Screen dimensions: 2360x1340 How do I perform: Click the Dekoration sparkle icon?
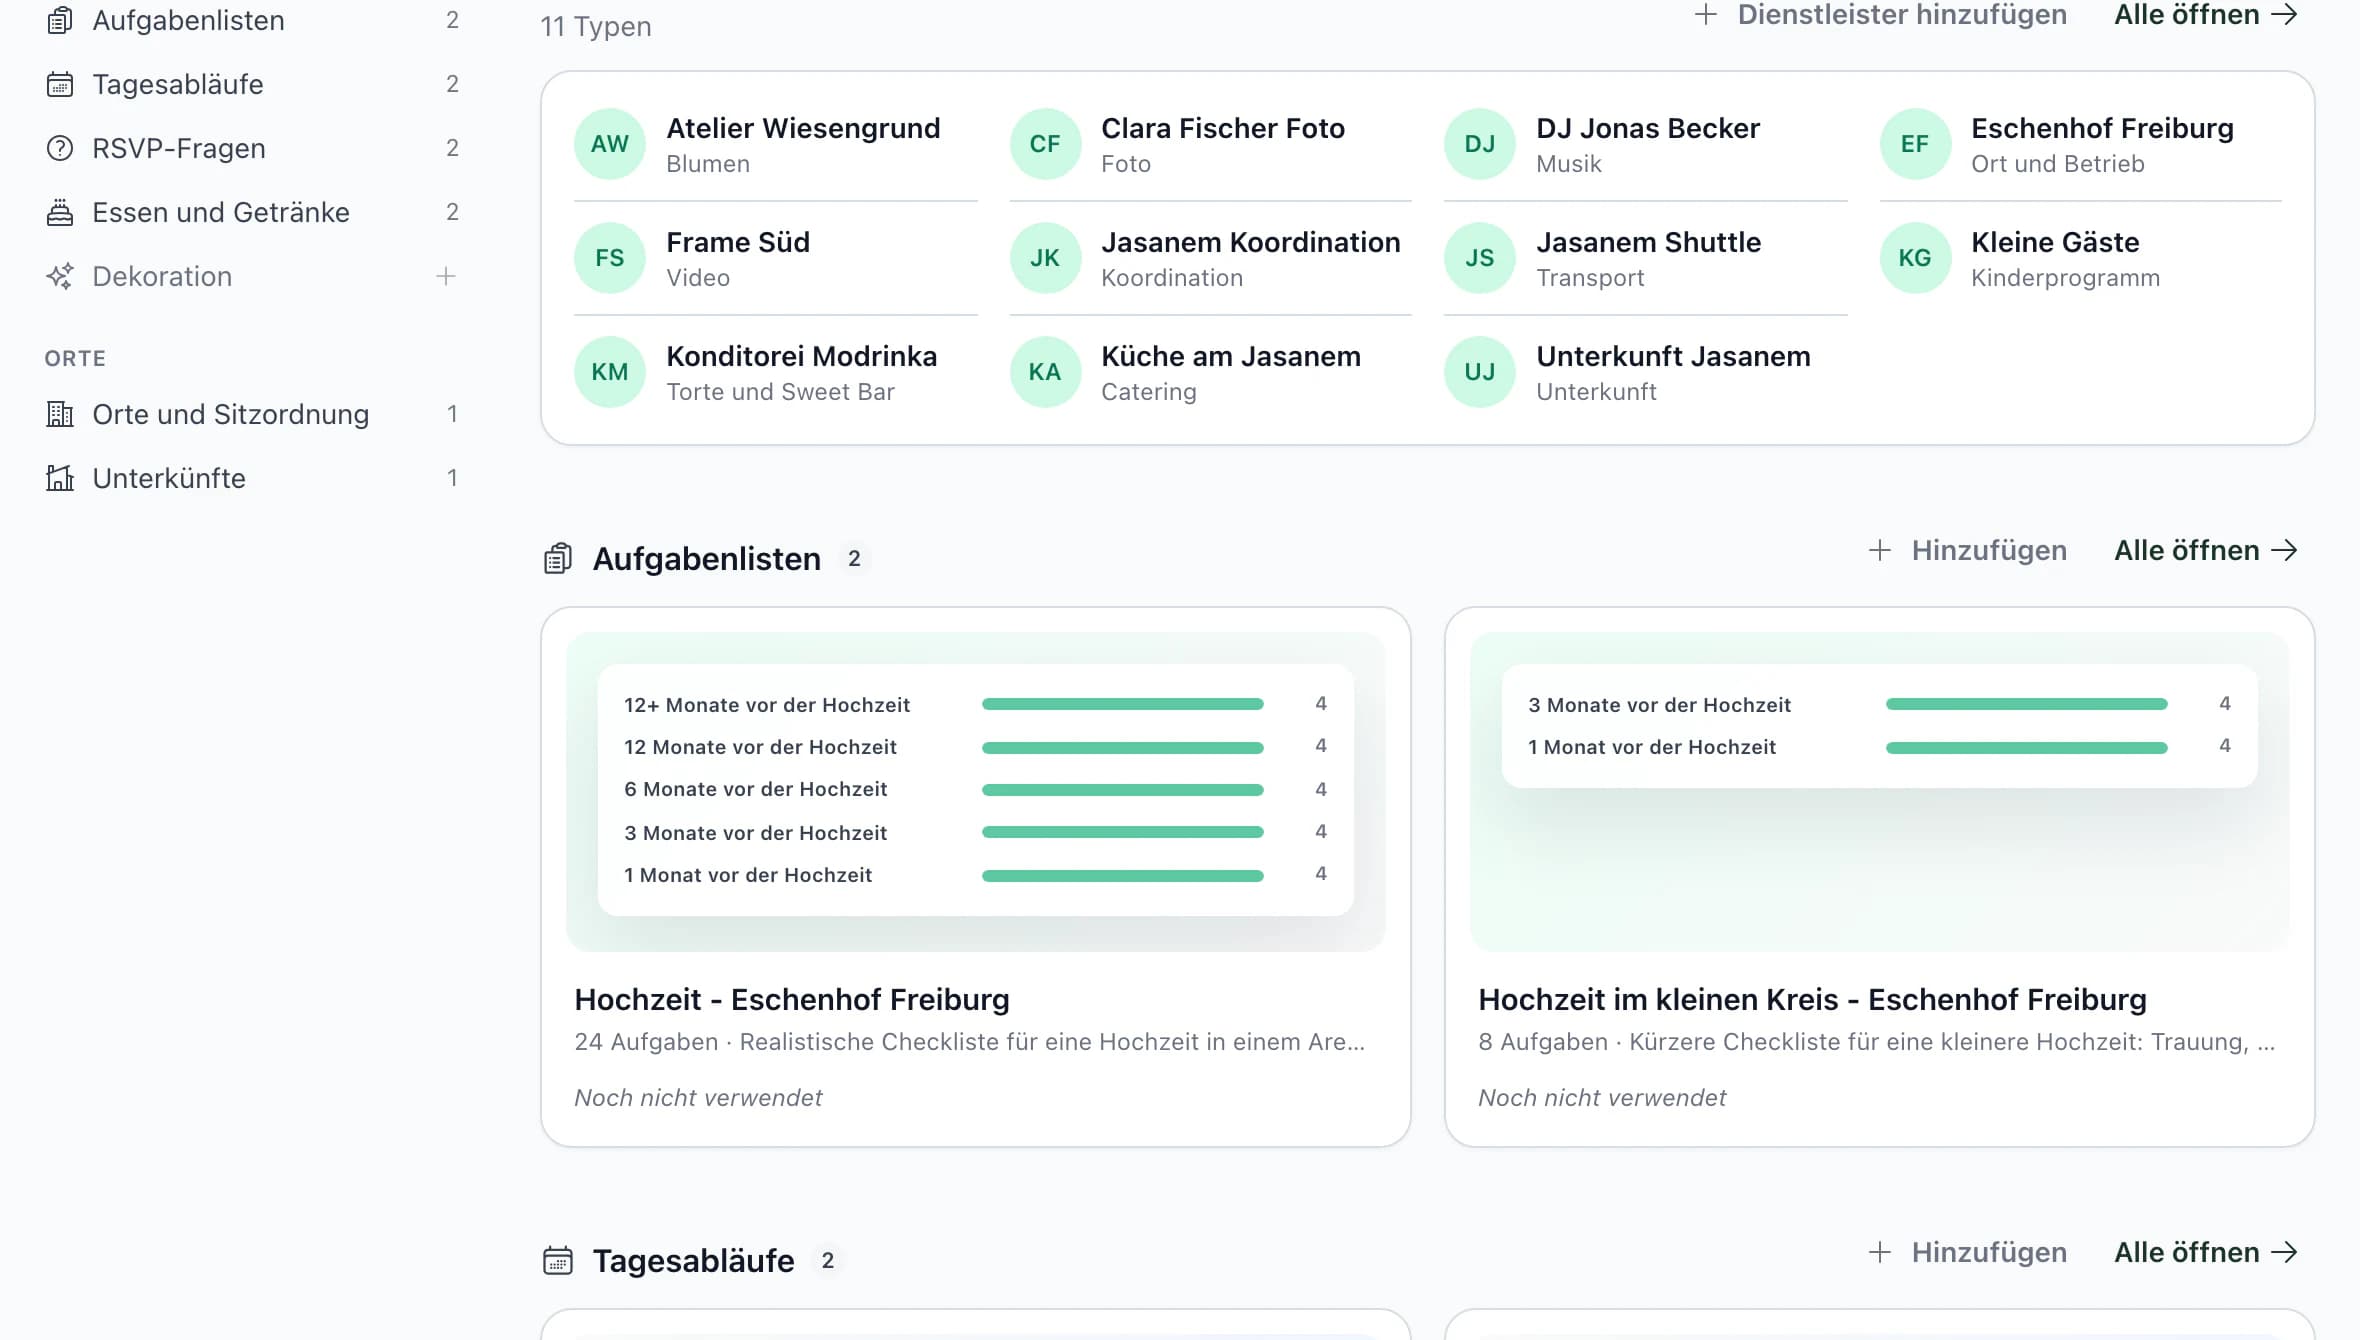60,276
